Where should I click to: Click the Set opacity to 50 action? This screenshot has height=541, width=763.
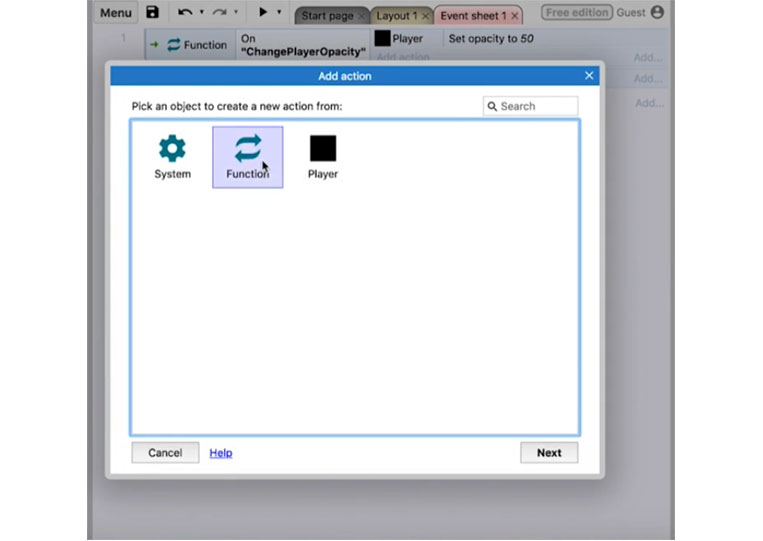pyautogui.click(x=490, y=38)
